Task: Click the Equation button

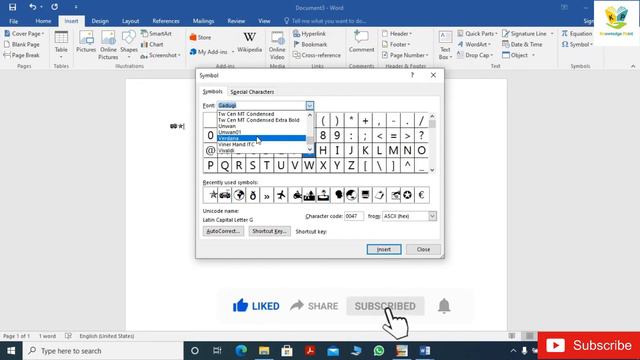Action: click(x=577, y=33)
